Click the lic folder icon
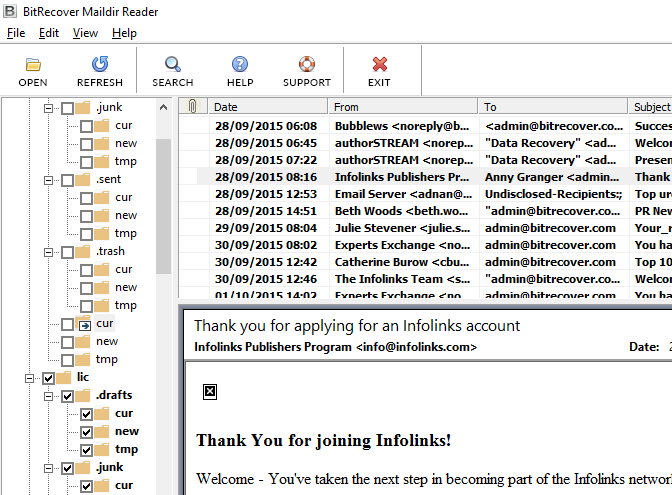 click(x=64, y=378)
